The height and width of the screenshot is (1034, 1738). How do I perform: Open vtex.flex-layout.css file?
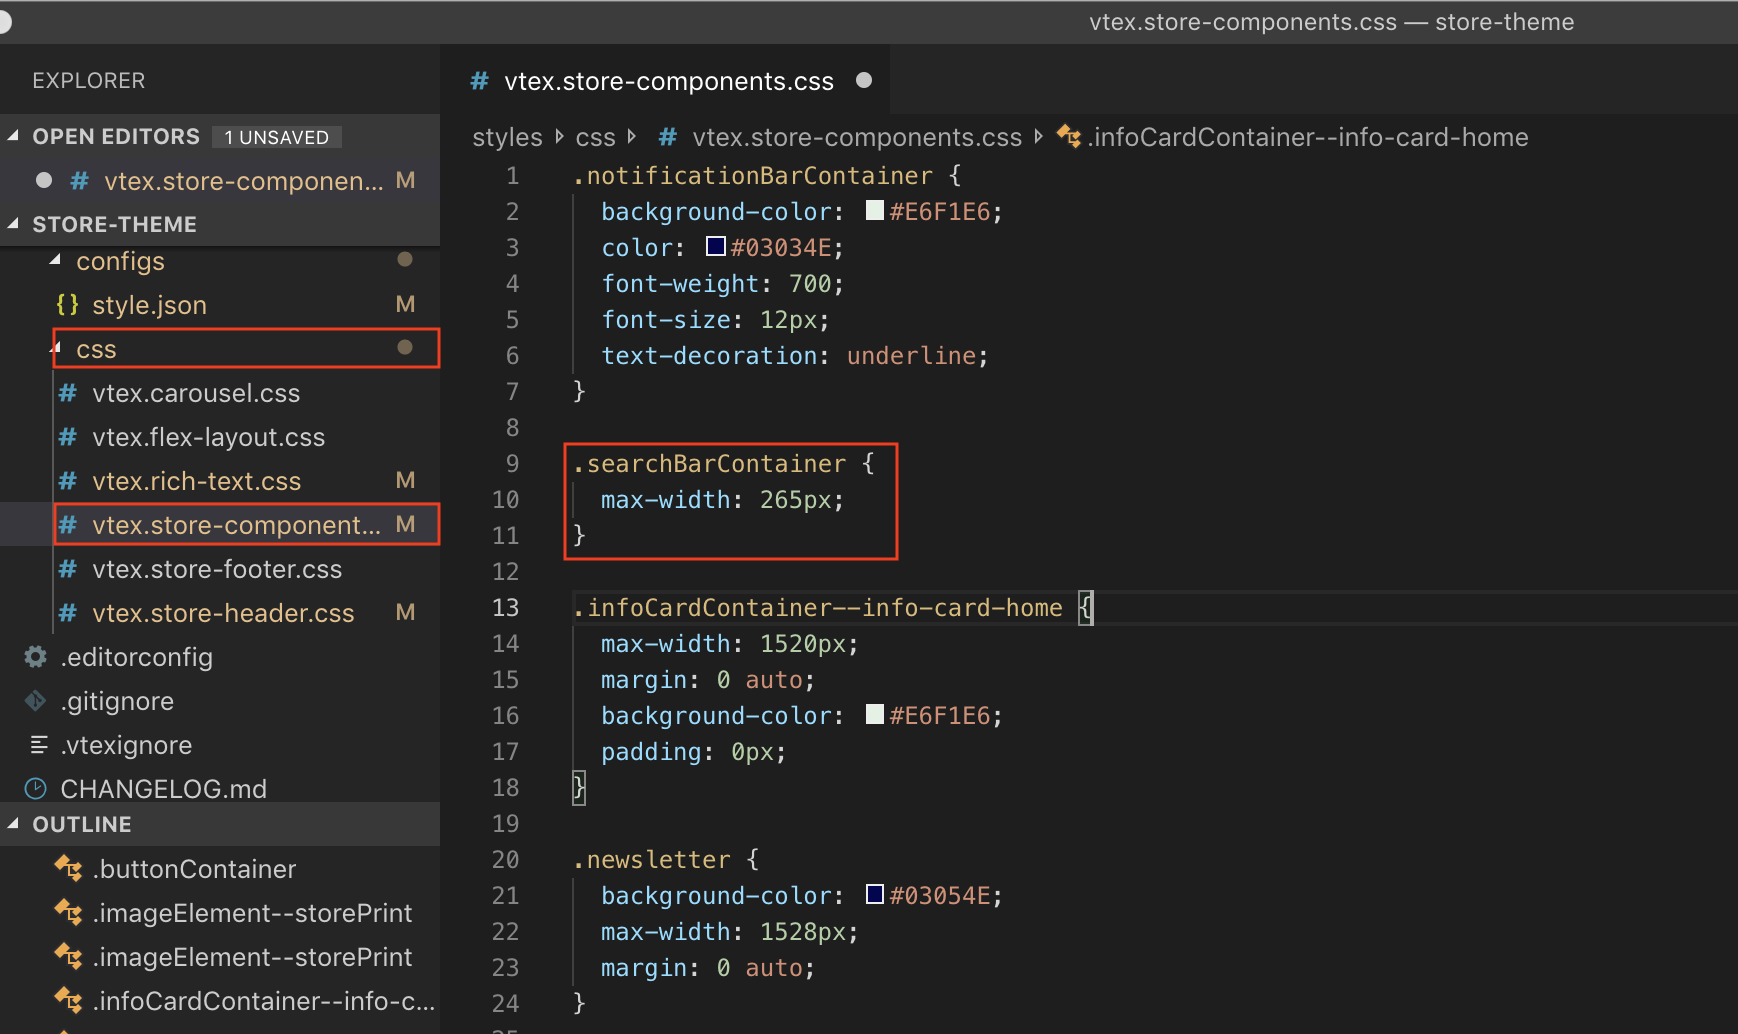click(x=208, y=437)
